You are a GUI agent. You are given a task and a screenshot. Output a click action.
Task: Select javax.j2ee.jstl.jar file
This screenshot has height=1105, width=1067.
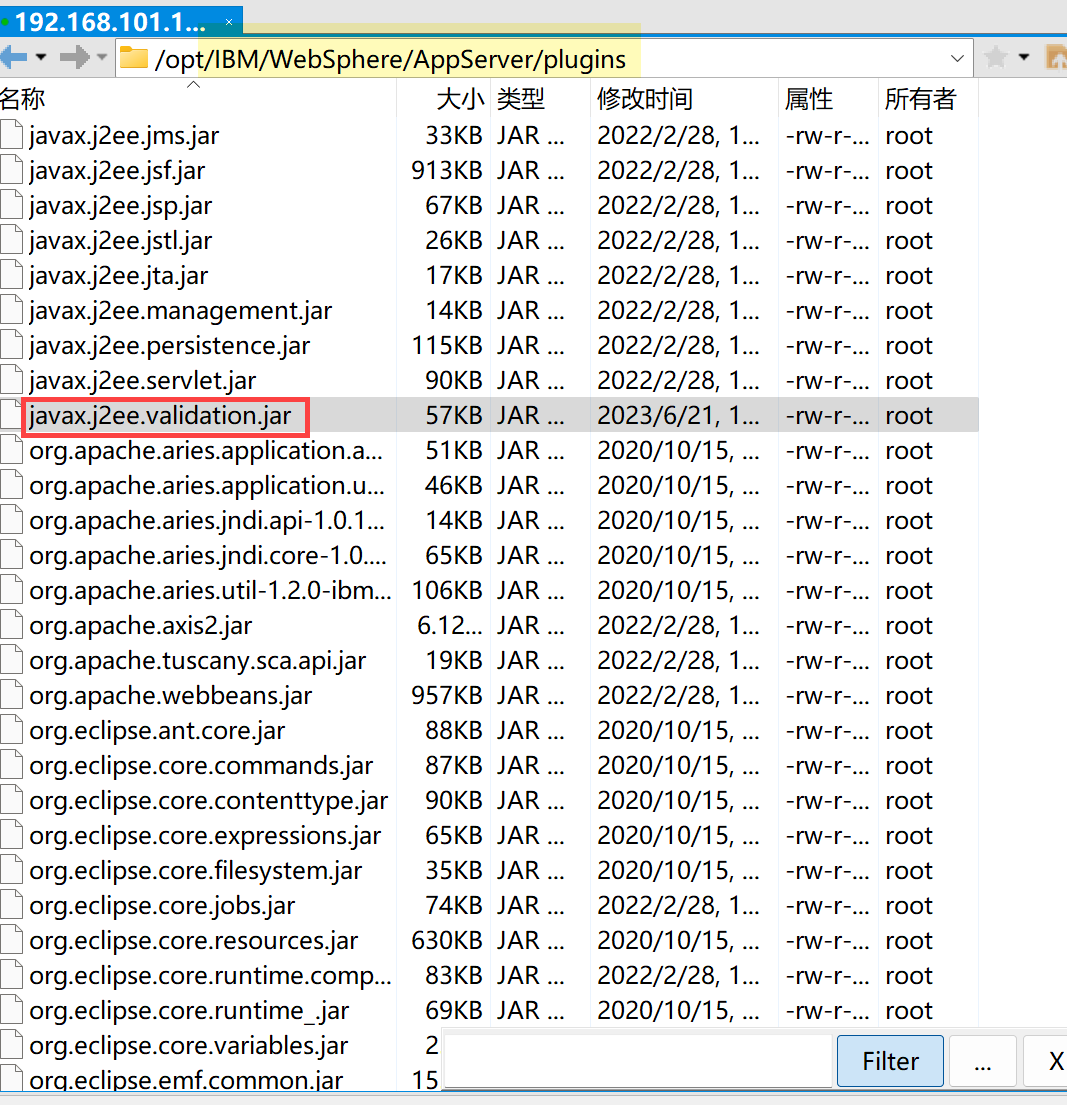121,241
